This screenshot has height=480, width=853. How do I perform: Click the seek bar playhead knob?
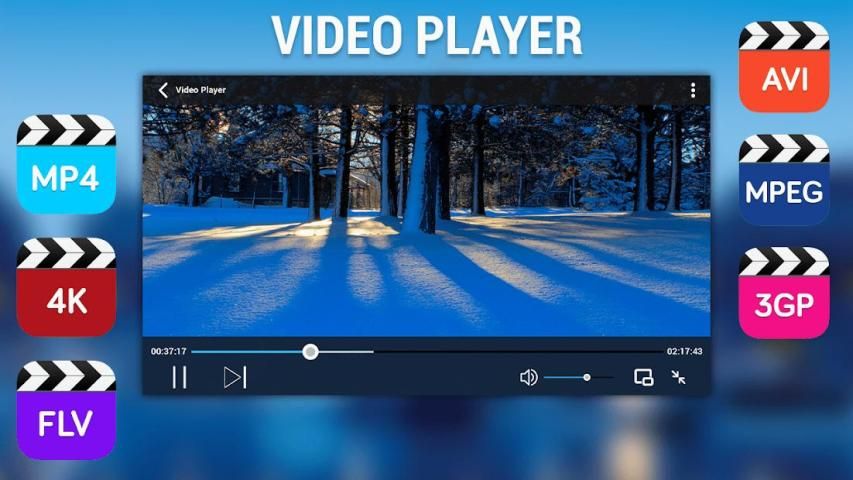(x=311, y=351)
